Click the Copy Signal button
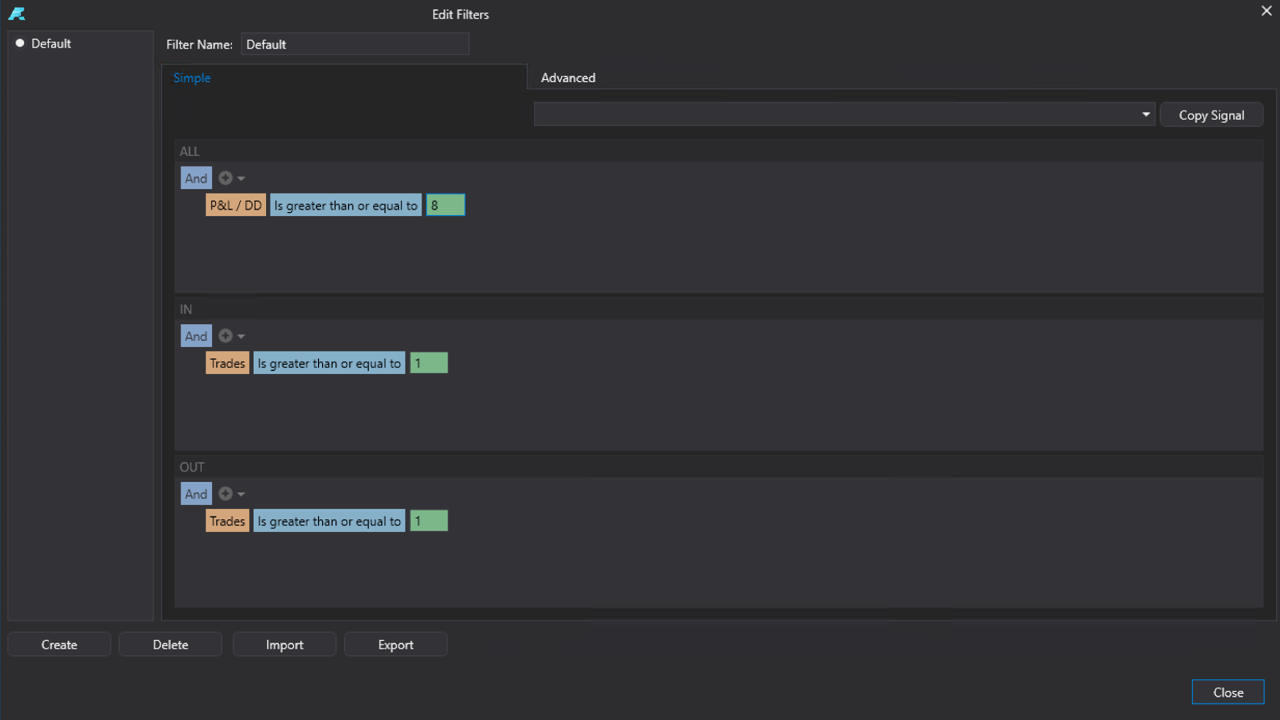Image resolution: width=1280 pixels, height=720 pixels. tap(1211, 114)
